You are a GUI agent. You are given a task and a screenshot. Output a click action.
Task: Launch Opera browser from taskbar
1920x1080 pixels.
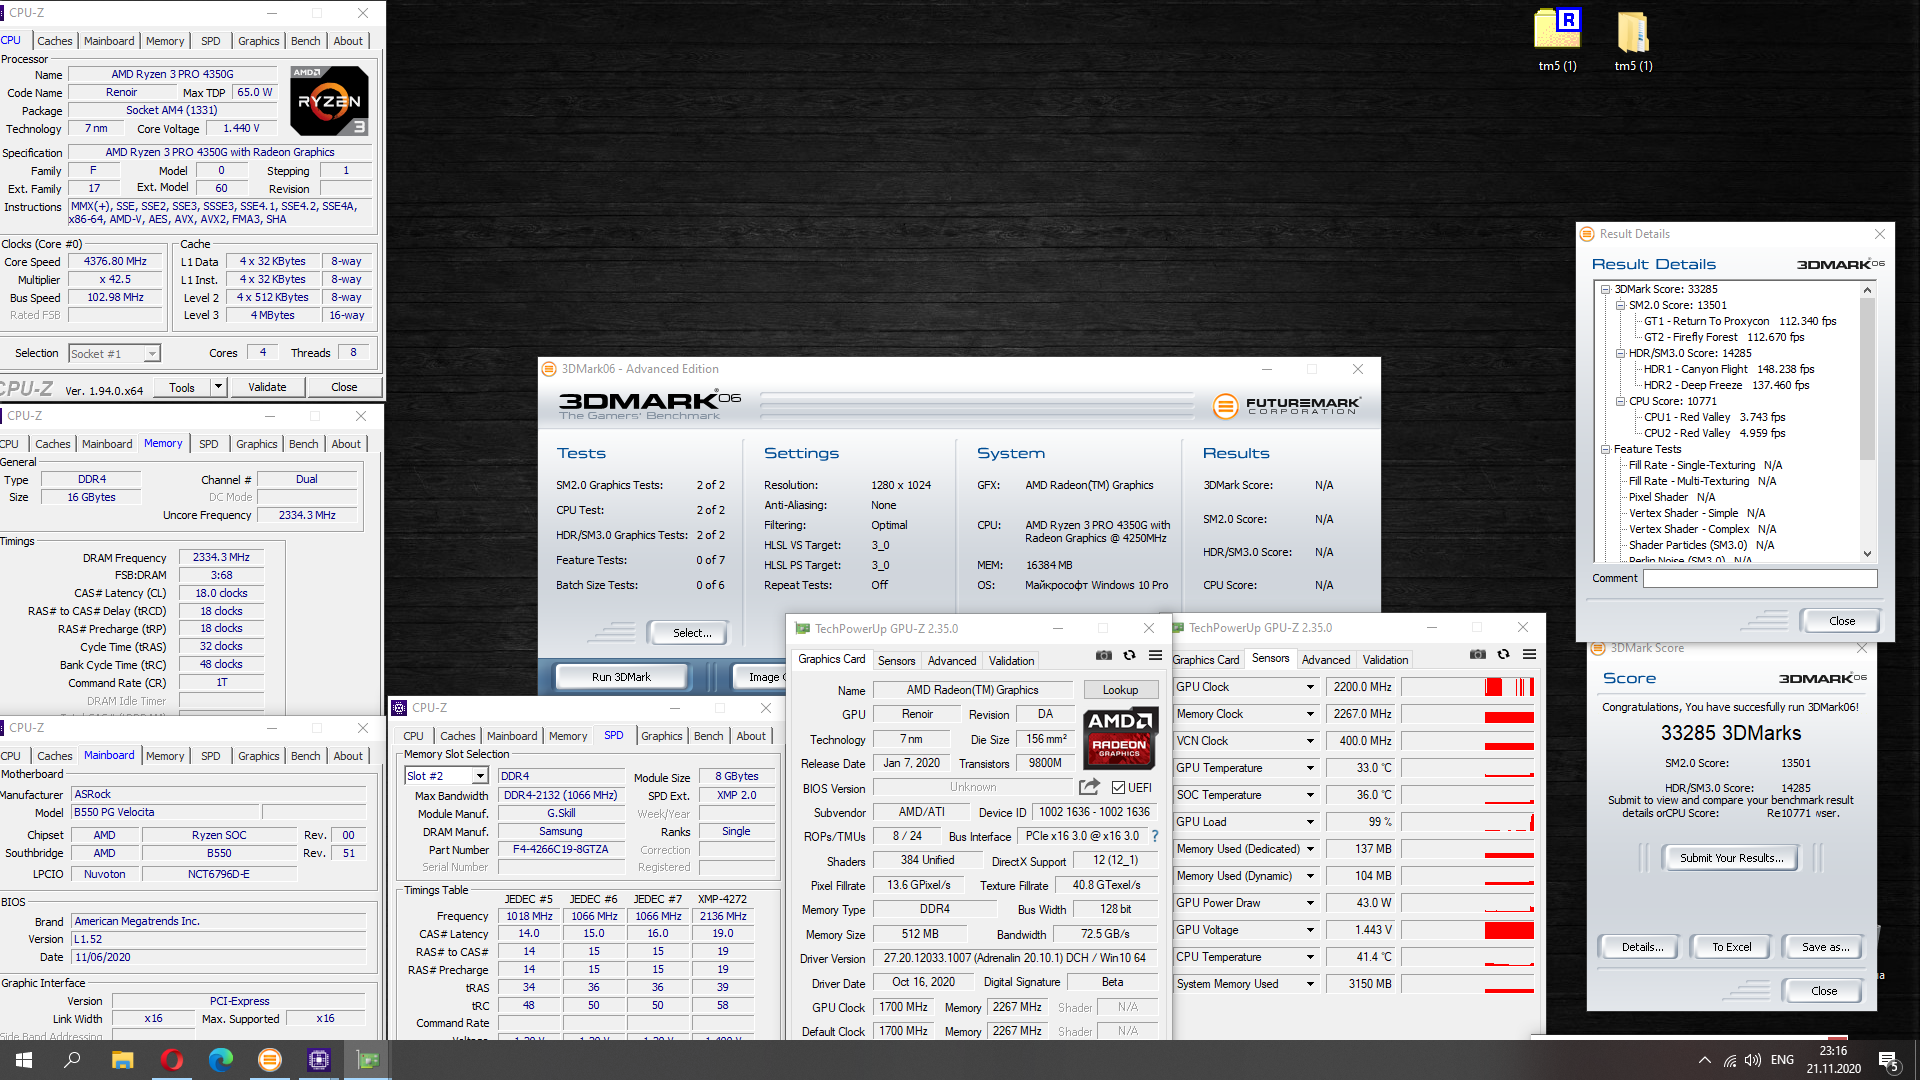172,1060
